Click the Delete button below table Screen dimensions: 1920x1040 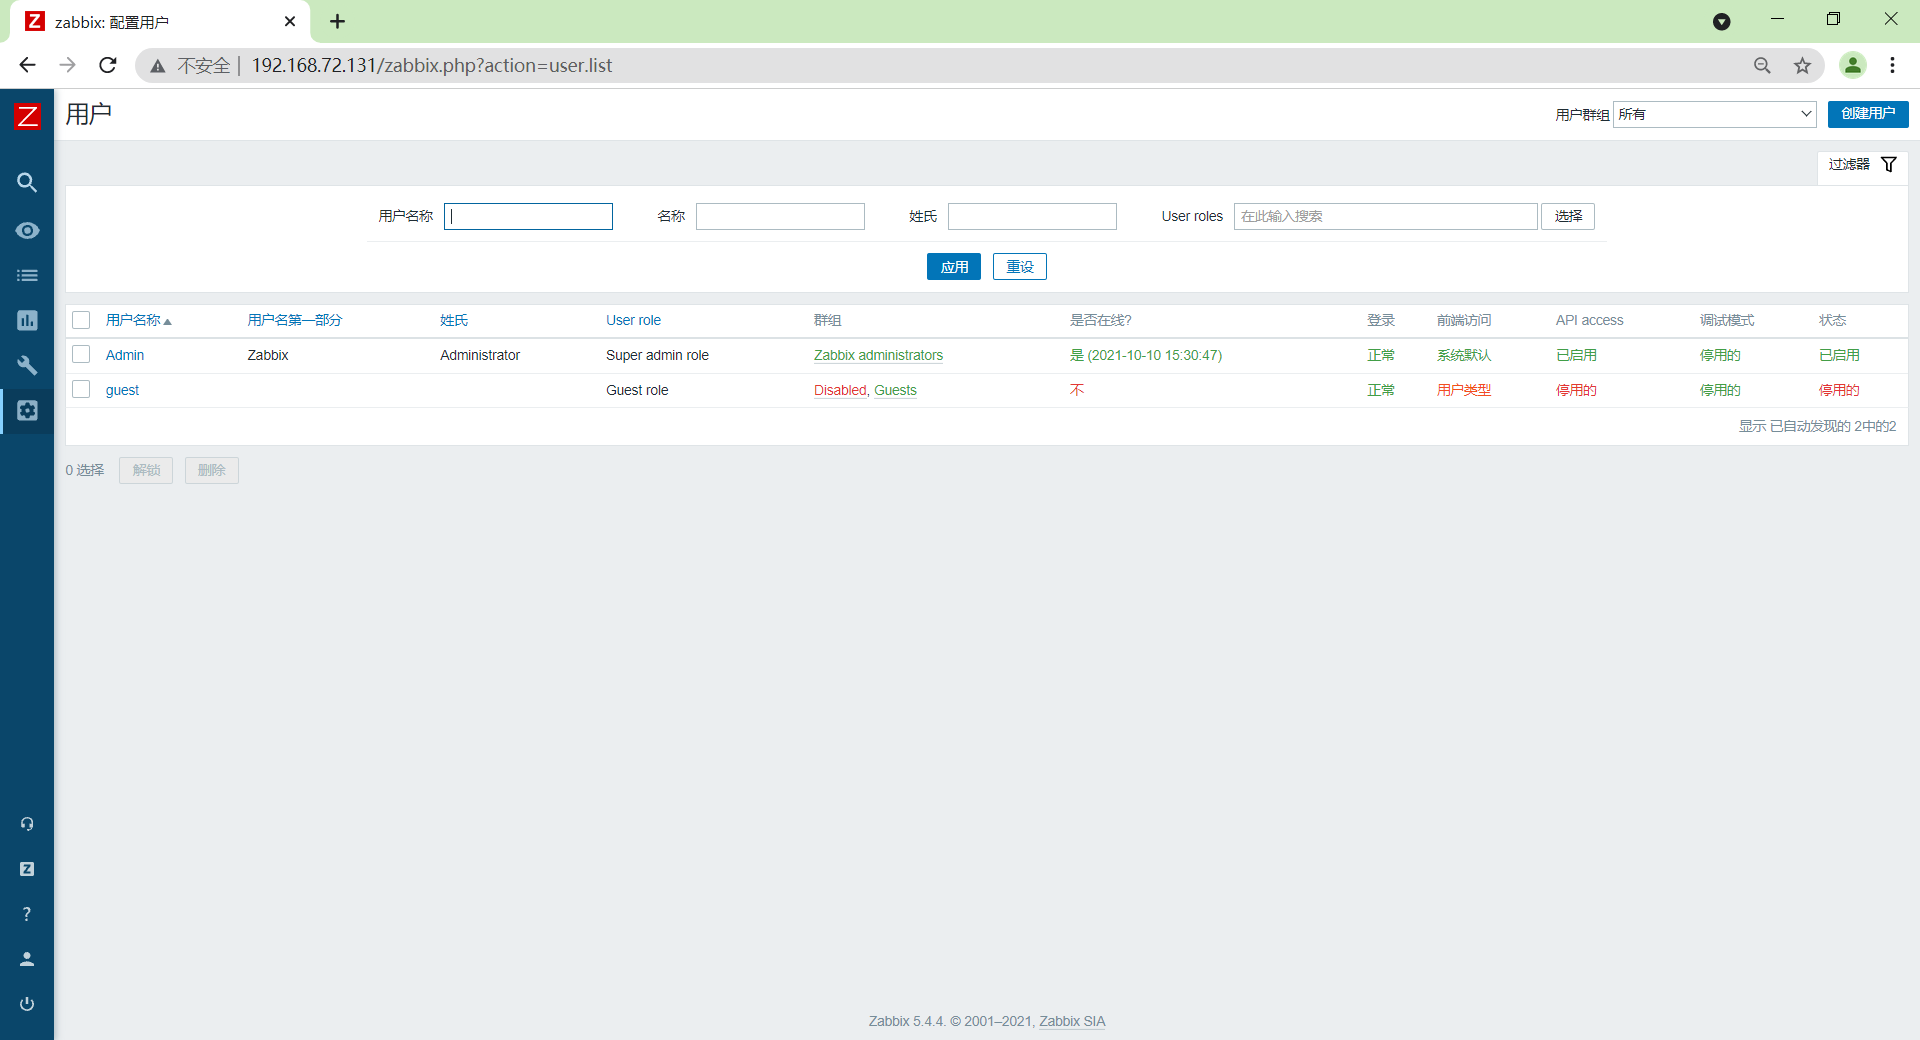(212, 470)
